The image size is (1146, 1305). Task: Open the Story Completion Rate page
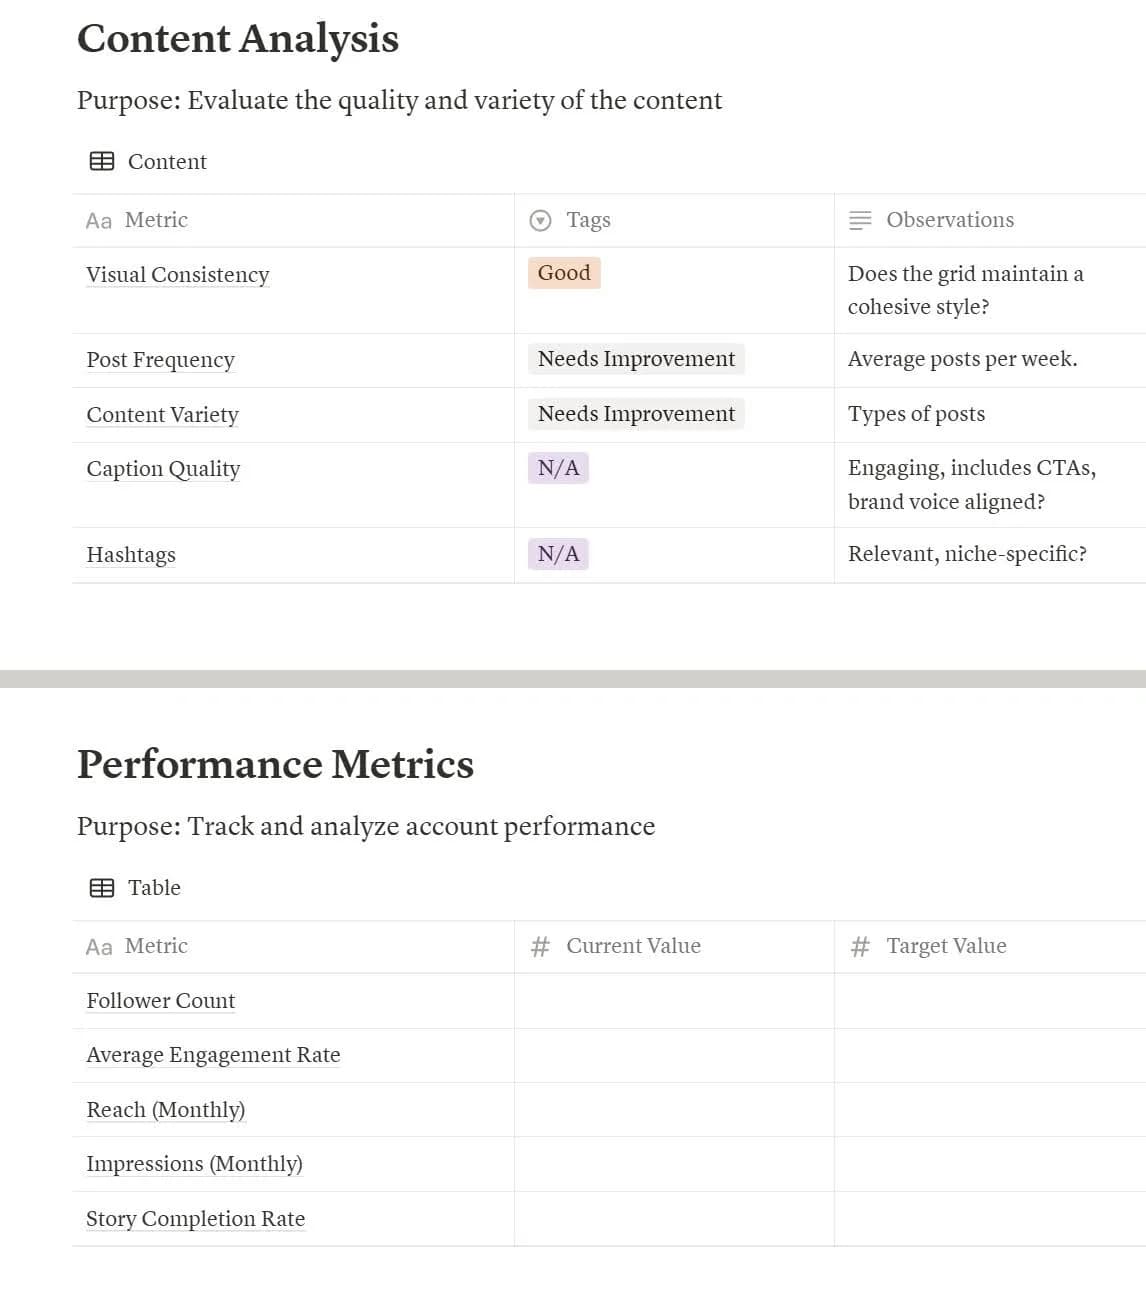[195, 1218]
